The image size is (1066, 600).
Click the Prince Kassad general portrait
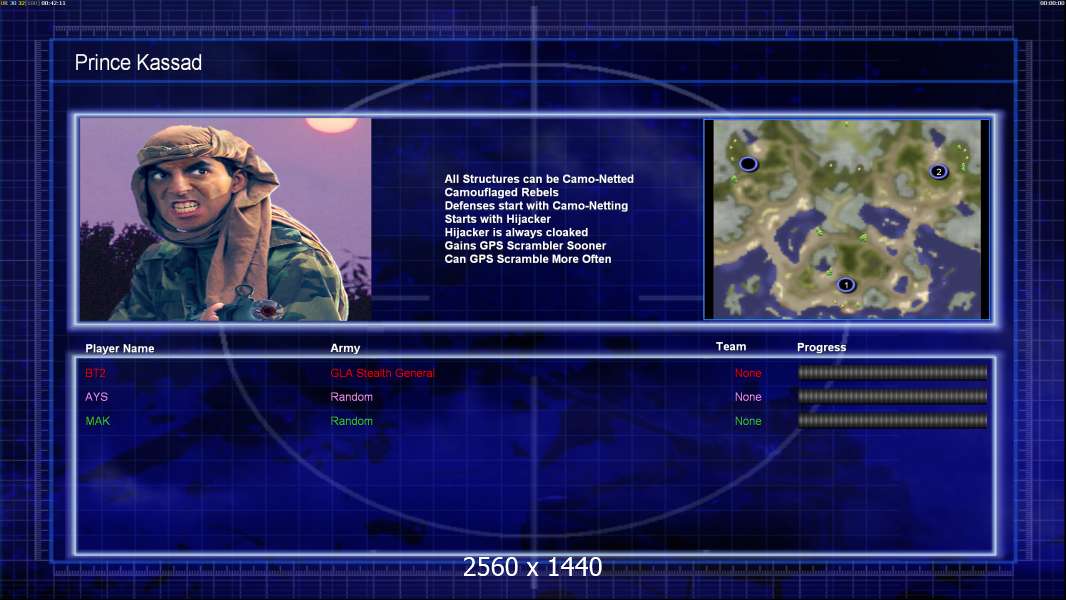225,219
